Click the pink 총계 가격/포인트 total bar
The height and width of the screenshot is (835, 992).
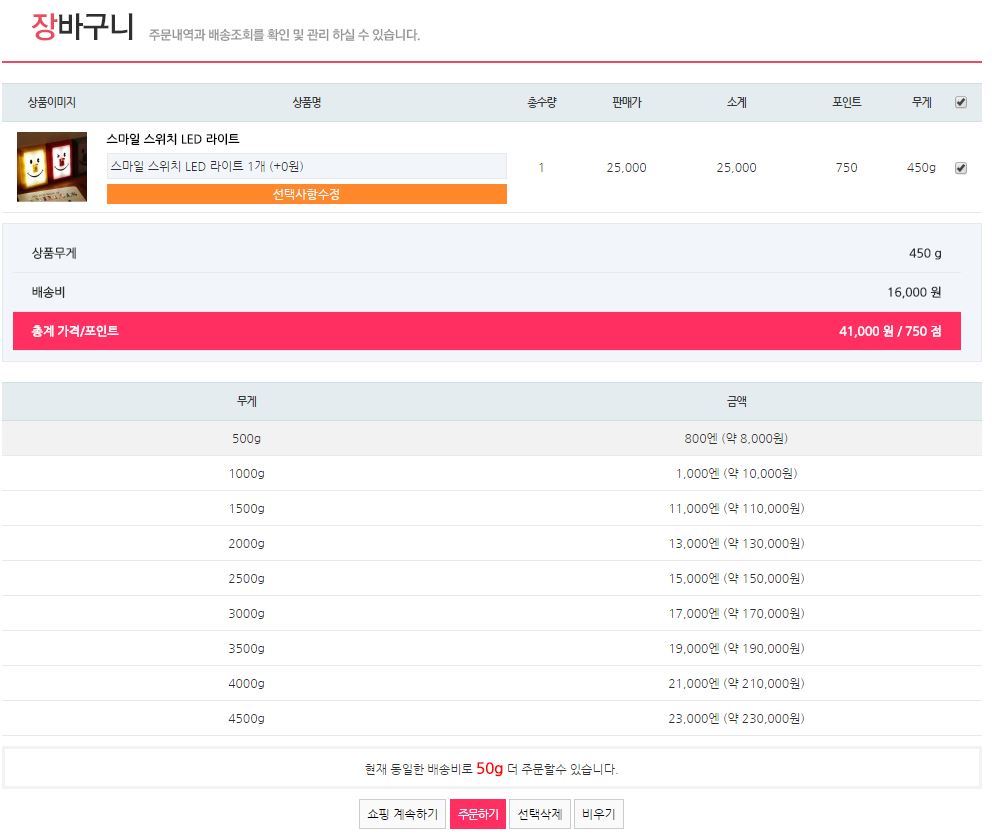click(x=486, y=331)
